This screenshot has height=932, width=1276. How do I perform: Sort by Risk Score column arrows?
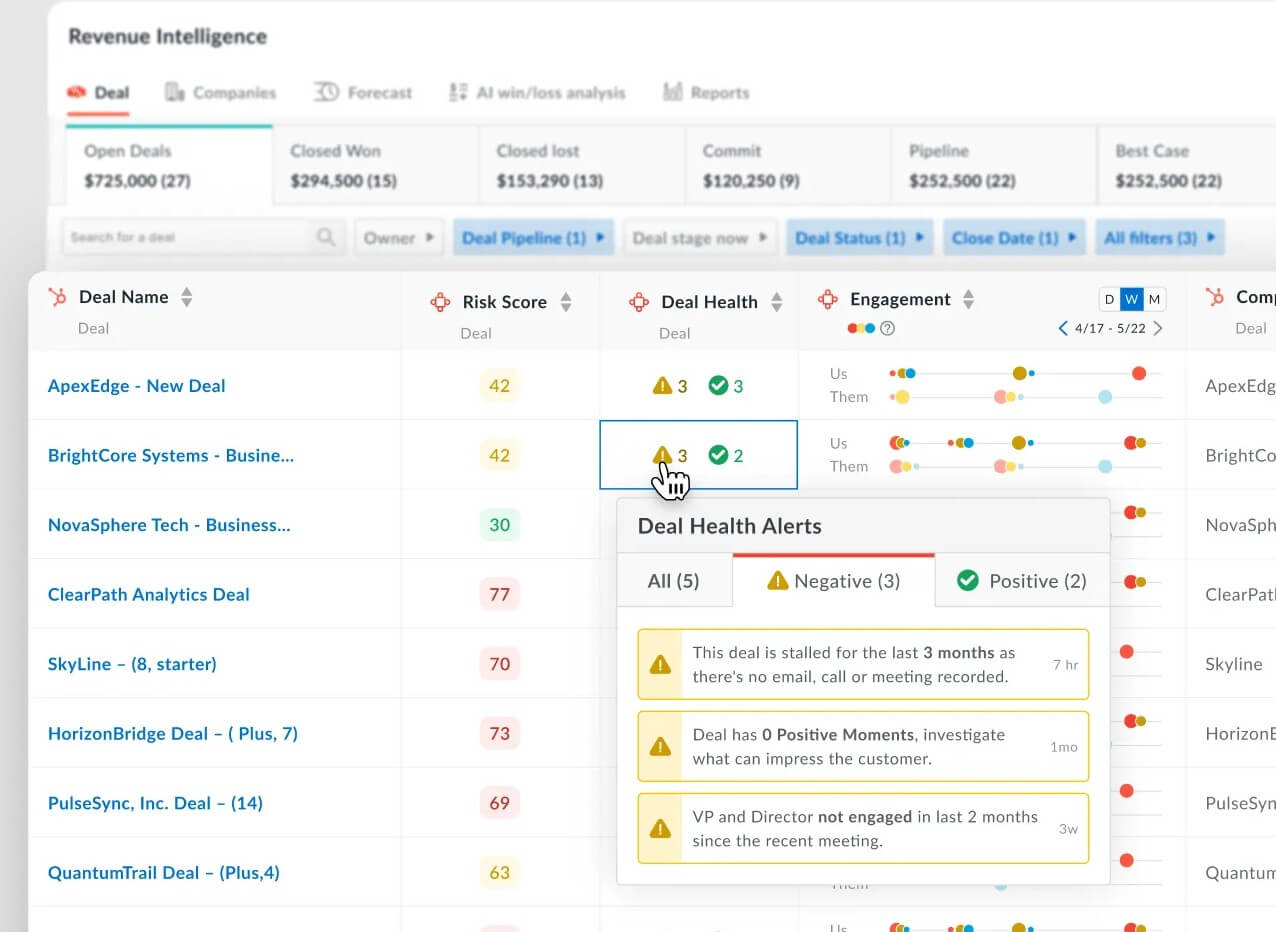[x=566, y=302]
